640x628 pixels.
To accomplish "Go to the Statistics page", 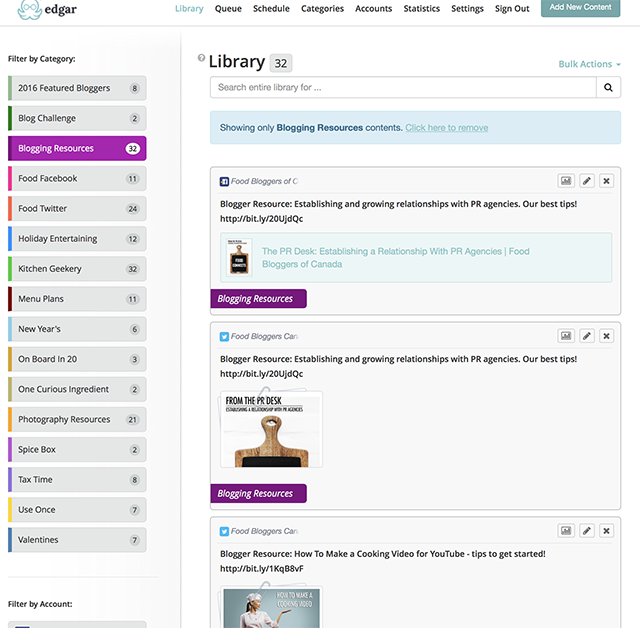I will (421, 9).
